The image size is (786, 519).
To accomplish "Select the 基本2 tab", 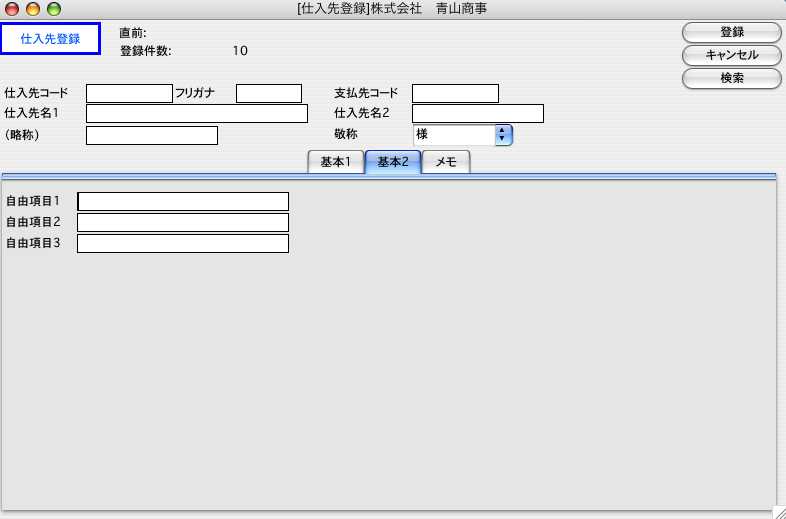I will pyautogui.click(x=392, y=163).
